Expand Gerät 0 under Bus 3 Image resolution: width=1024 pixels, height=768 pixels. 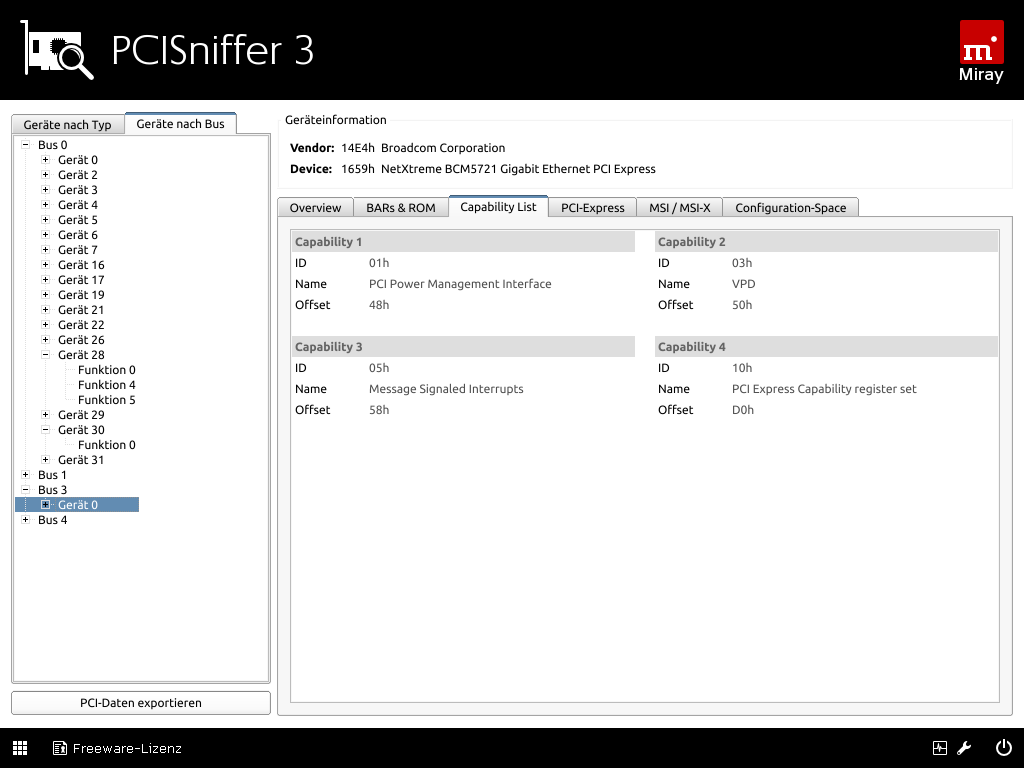click(x=46, y=505)
